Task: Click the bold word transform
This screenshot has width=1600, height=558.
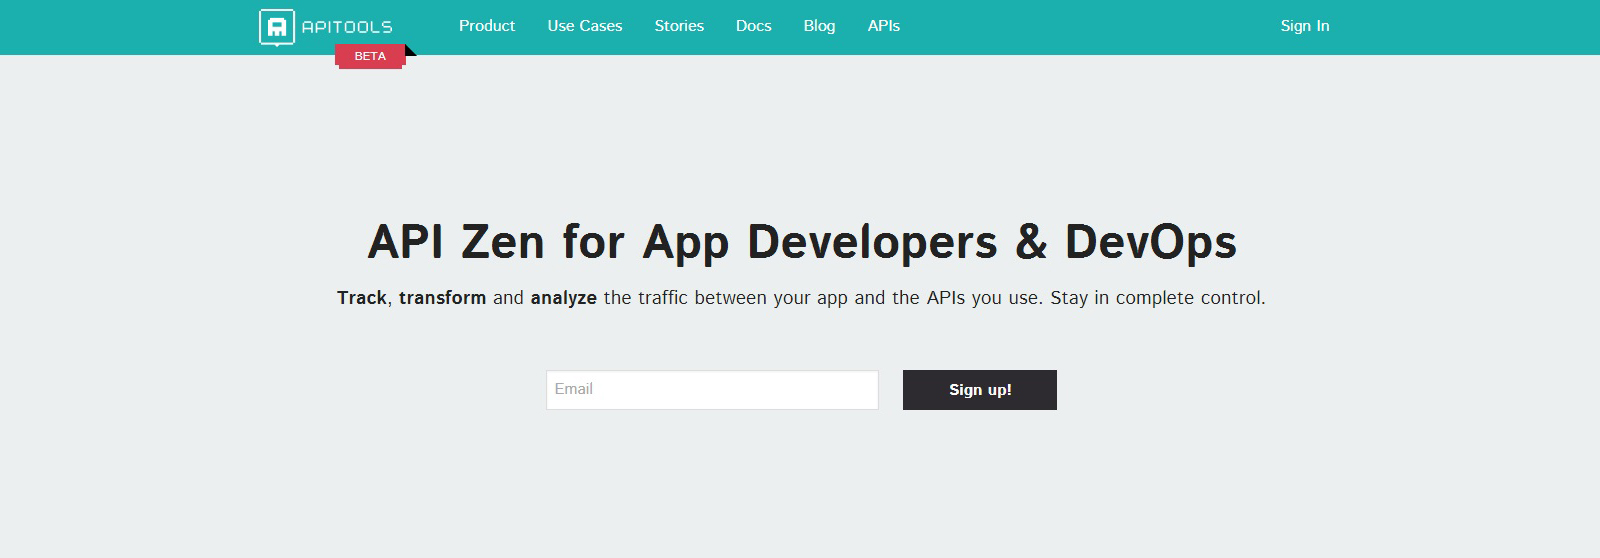Action: 442,298
